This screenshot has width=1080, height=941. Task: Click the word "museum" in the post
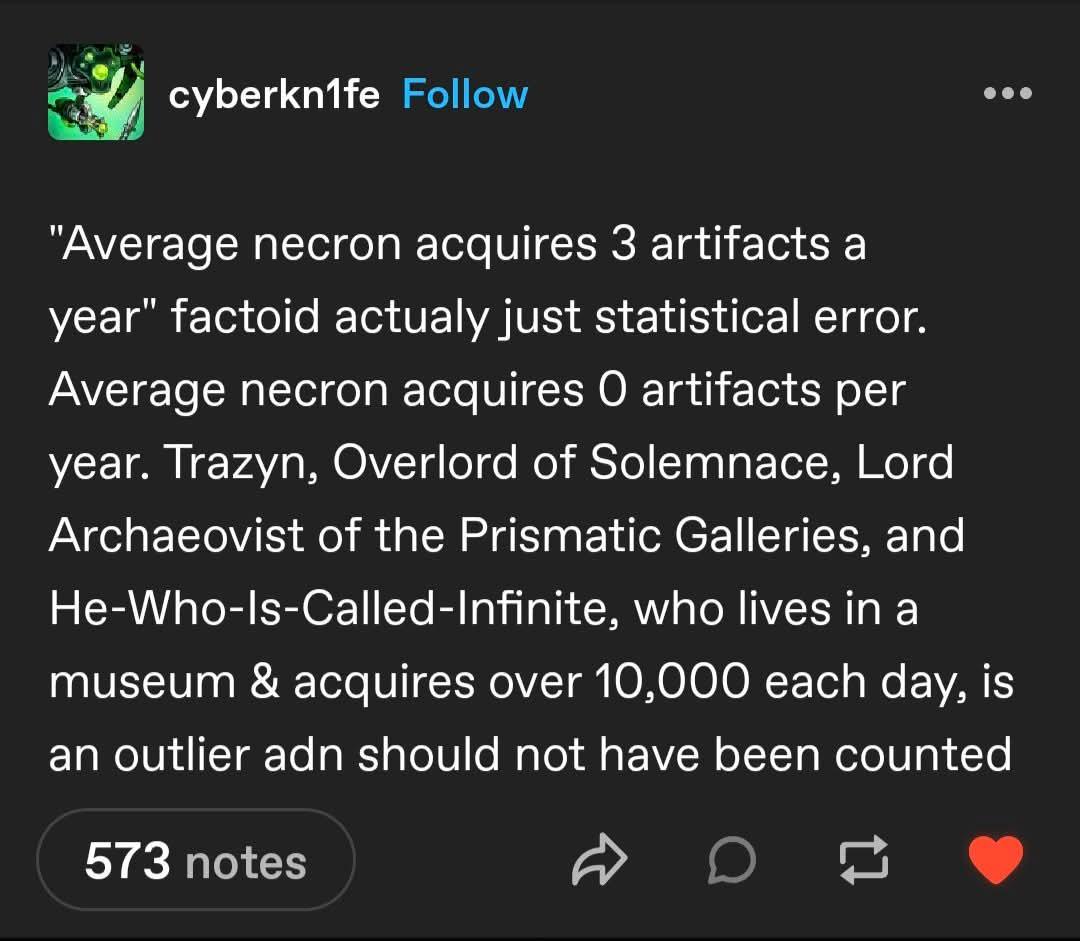click(145, 682)
